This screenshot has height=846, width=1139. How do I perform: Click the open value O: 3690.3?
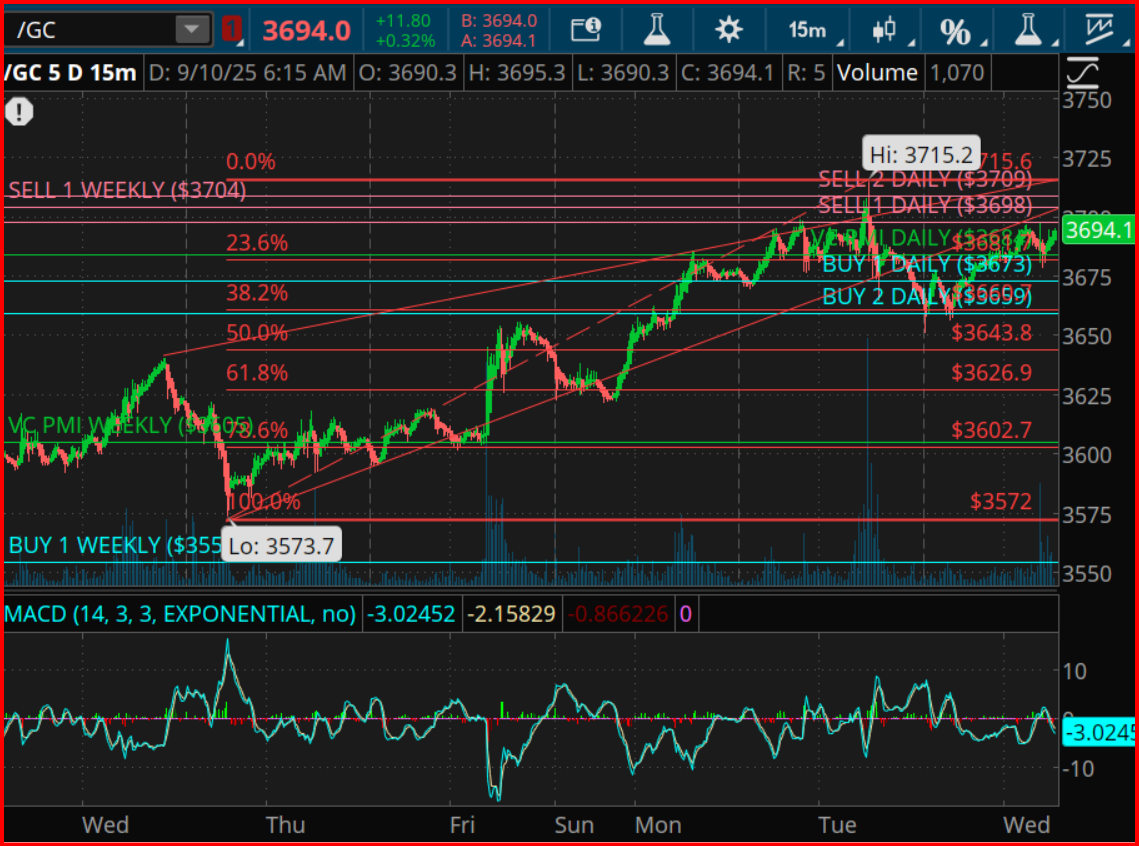408,73
